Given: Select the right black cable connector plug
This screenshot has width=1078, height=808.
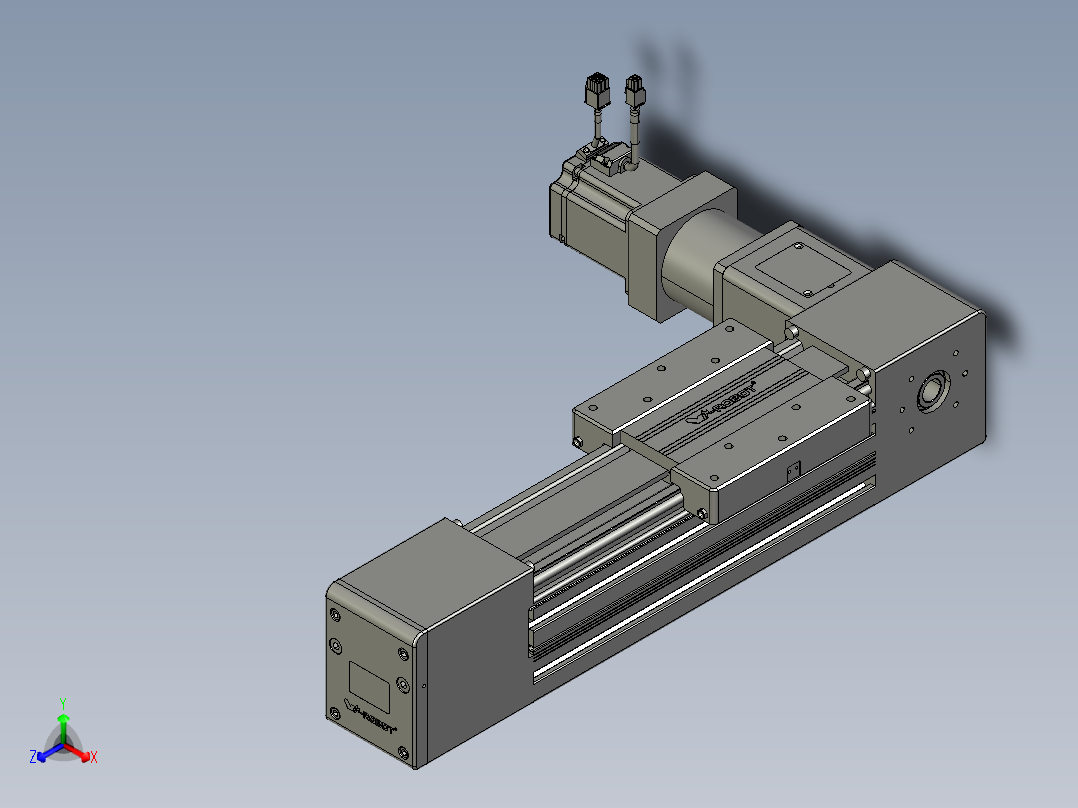Looking at the screenshot, I should [635, 91].
